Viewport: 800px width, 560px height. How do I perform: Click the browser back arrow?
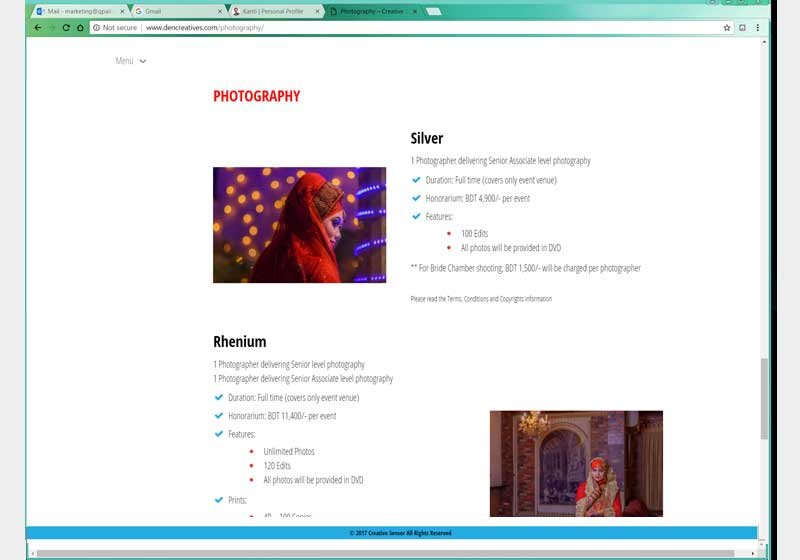(38, 28)
